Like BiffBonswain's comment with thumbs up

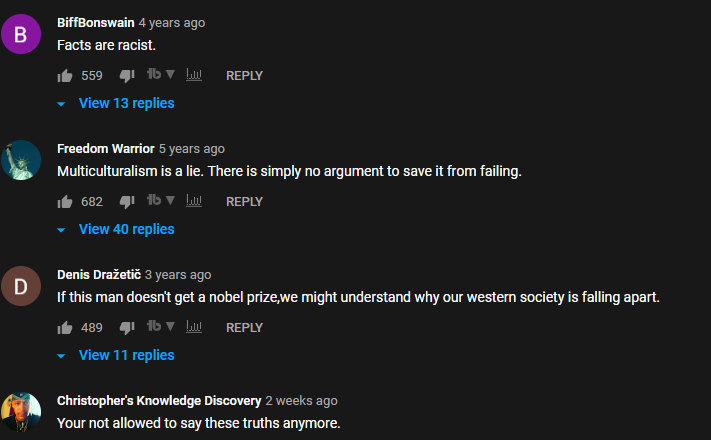[65, 76]
